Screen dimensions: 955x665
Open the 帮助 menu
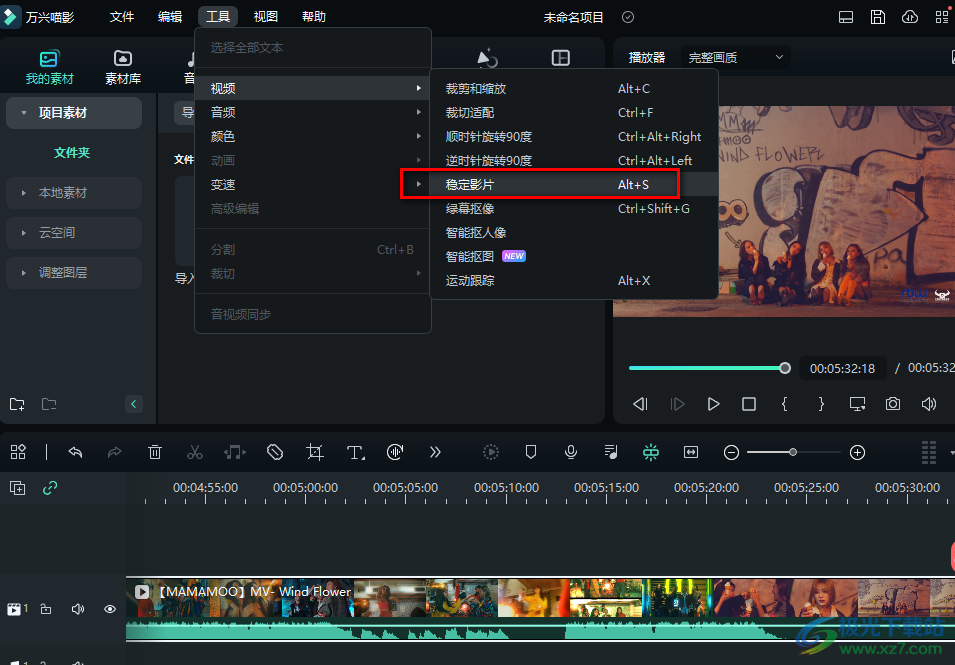click(314, 16)
